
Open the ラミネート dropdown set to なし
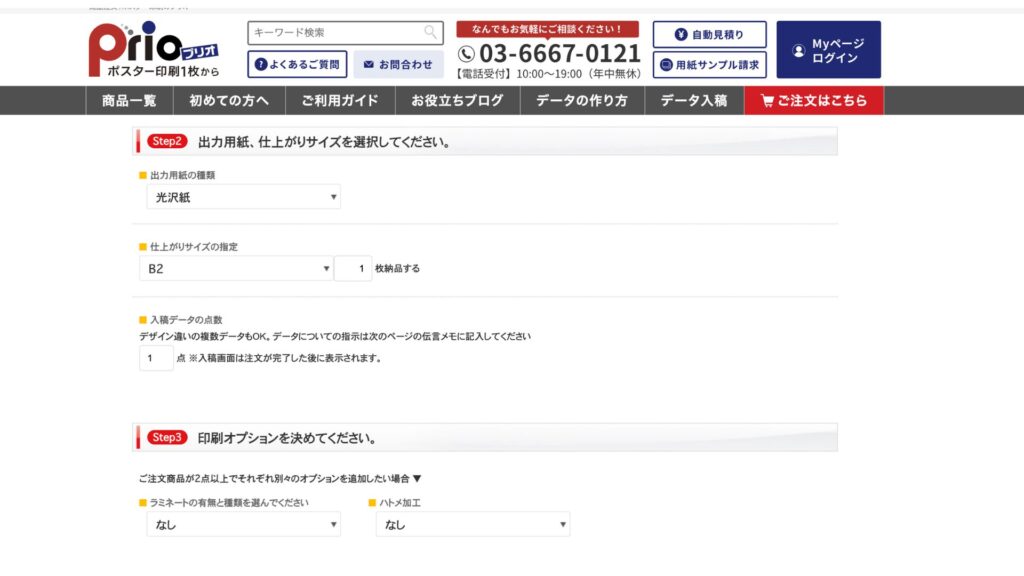click(x=243, y=523)
